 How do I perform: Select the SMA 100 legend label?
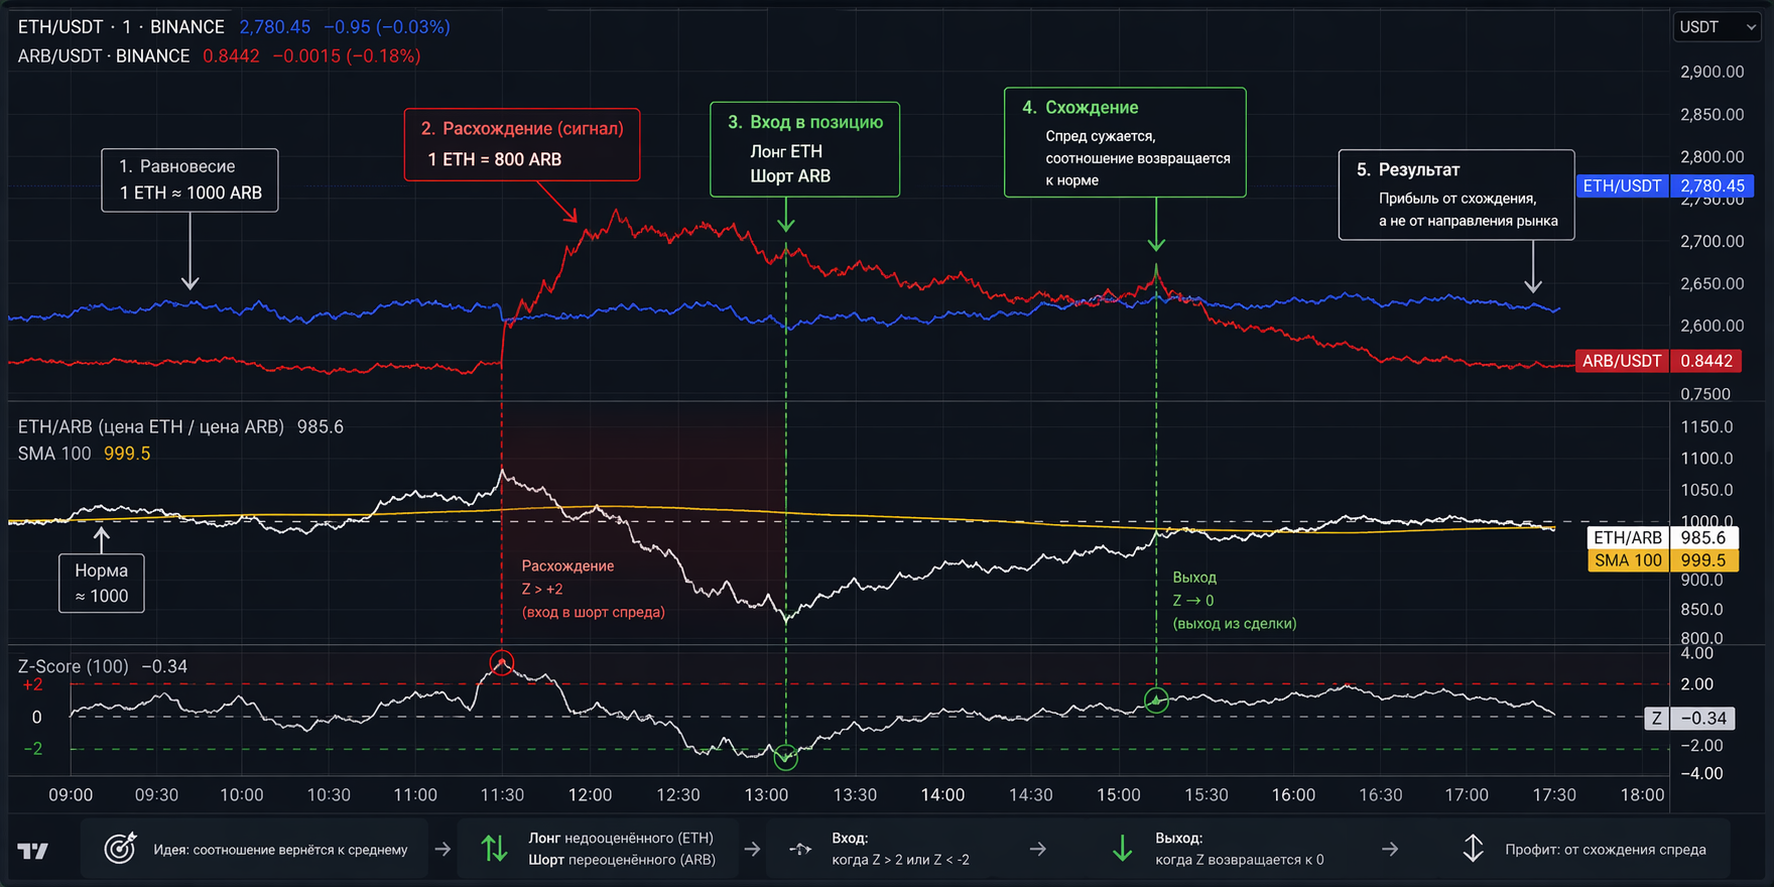(54, 454)
